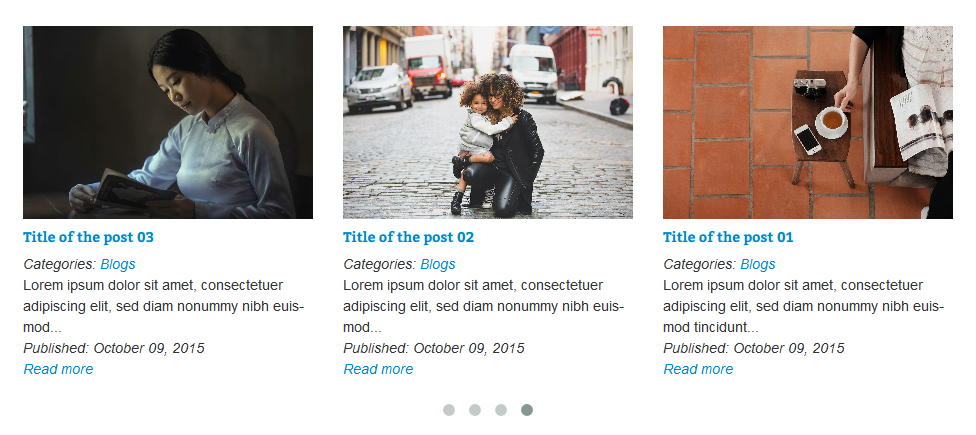Select the fourth active carousel dot
Screen dimensions: 976x435
tap(527, 410)
